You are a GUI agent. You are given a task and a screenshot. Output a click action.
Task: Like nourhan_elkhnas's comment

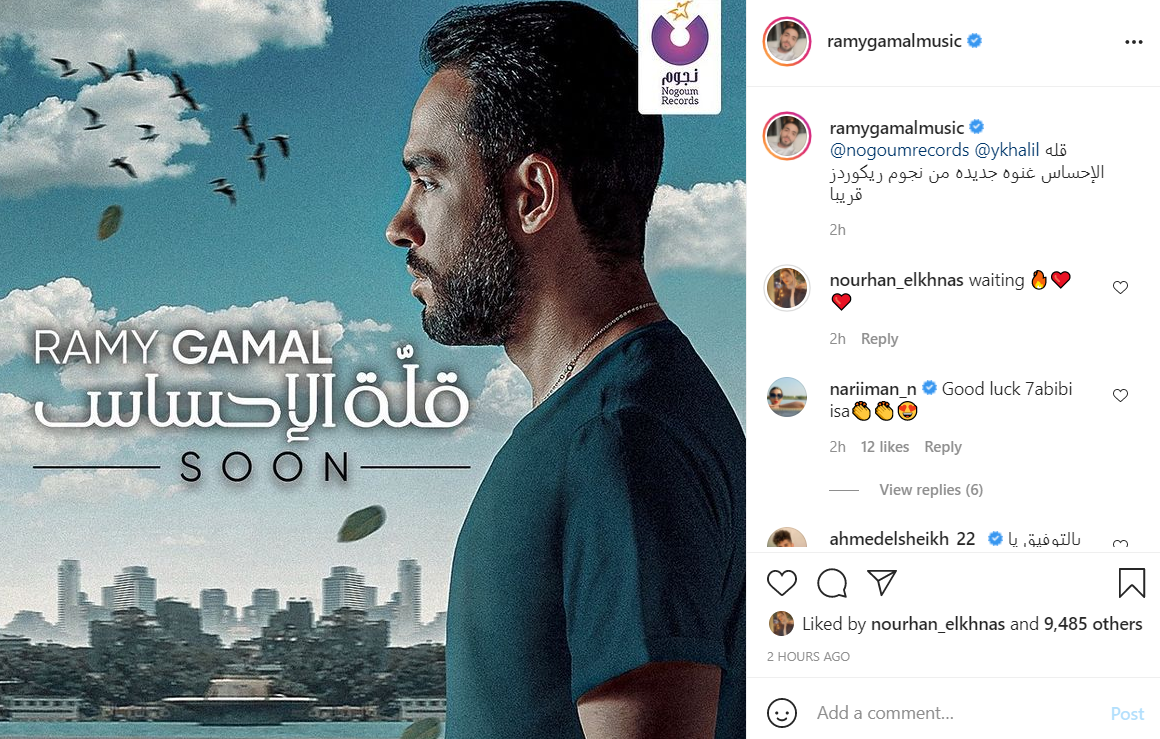[x=1120, y=287]
